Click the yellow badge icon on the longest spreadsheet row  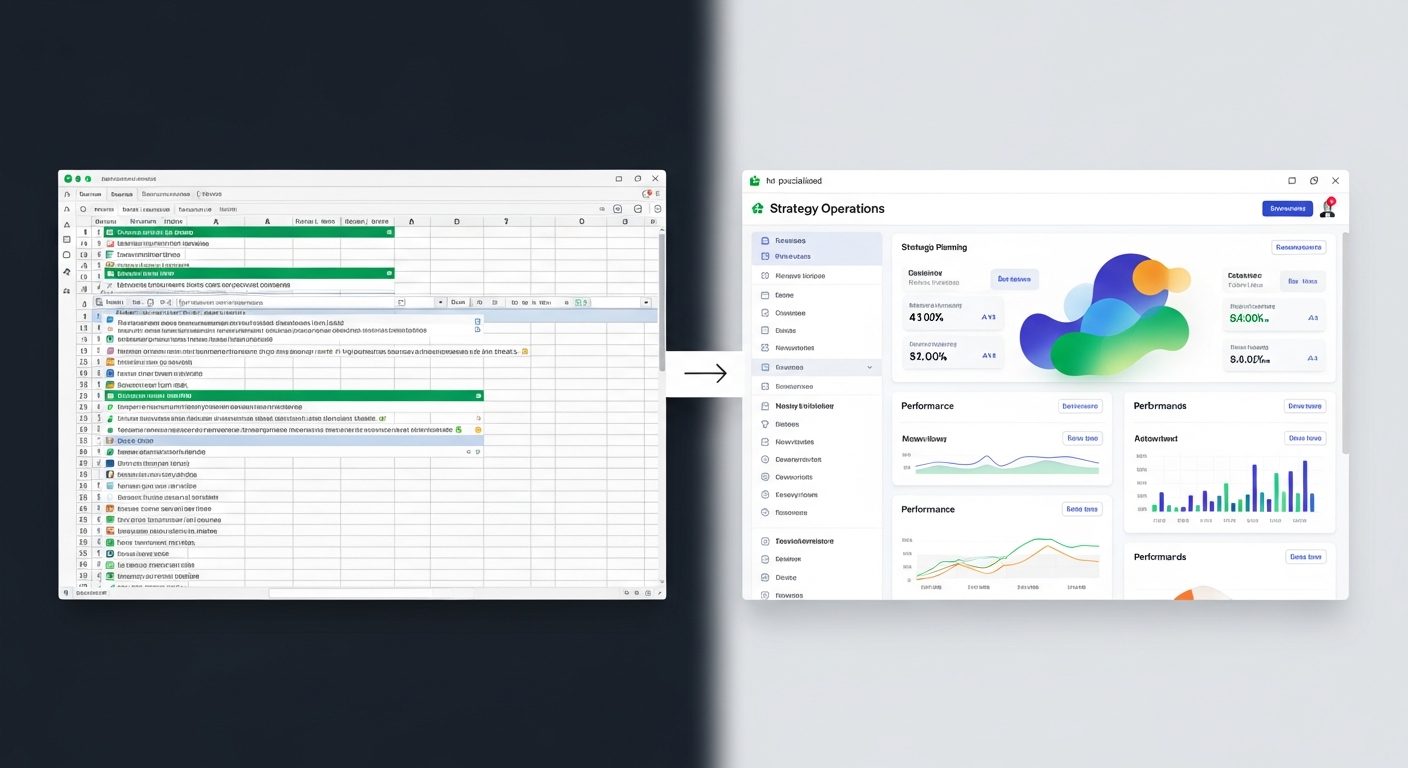525,352
